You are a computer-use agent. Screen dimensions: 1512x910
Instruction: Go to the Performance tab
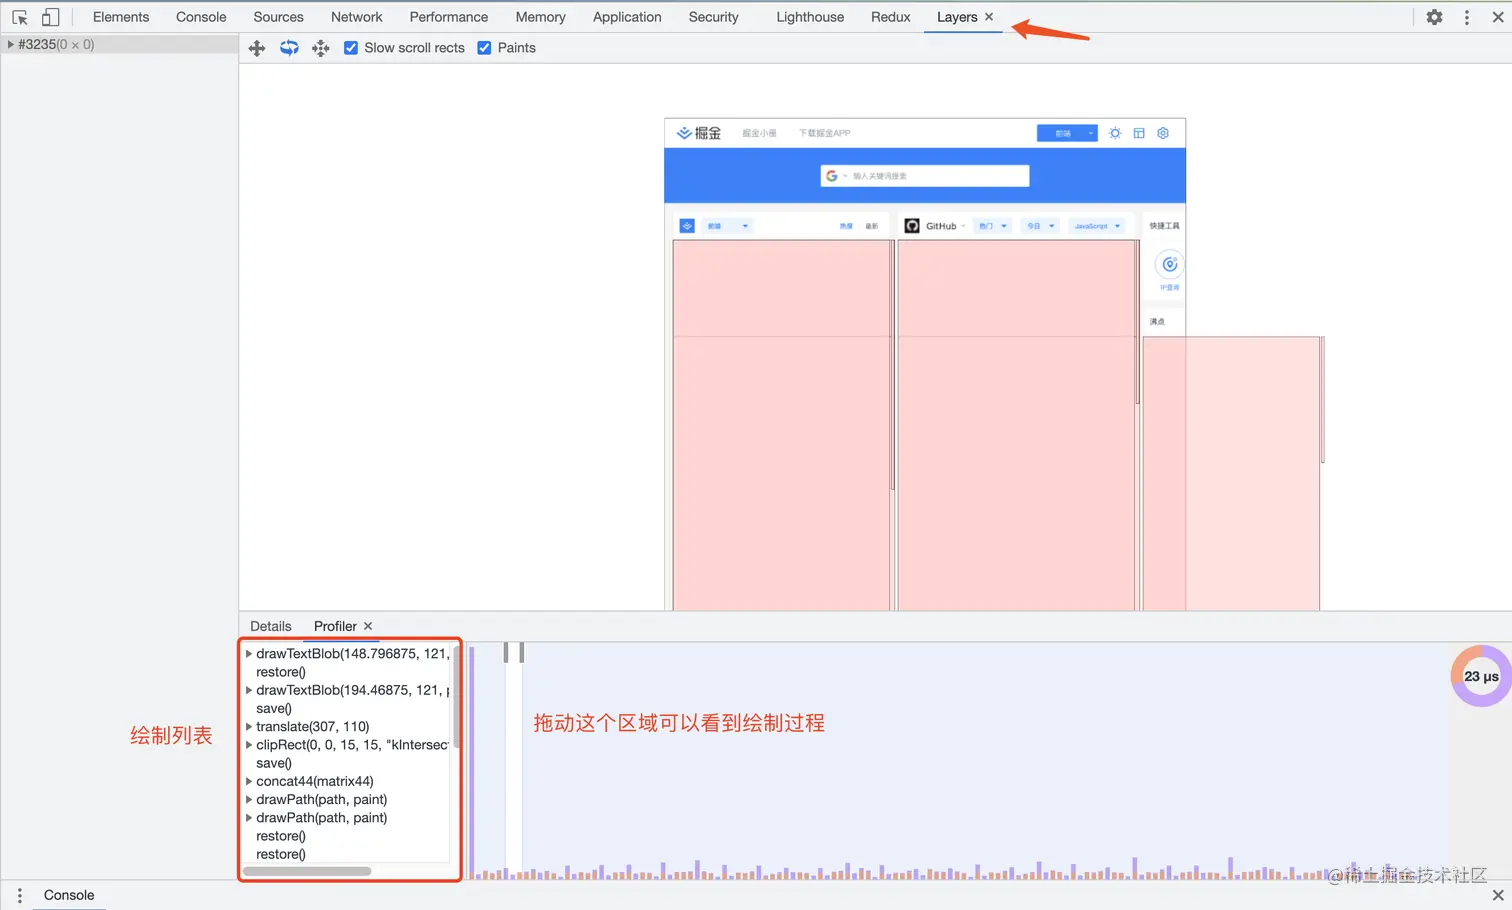(x=449, y=17)
